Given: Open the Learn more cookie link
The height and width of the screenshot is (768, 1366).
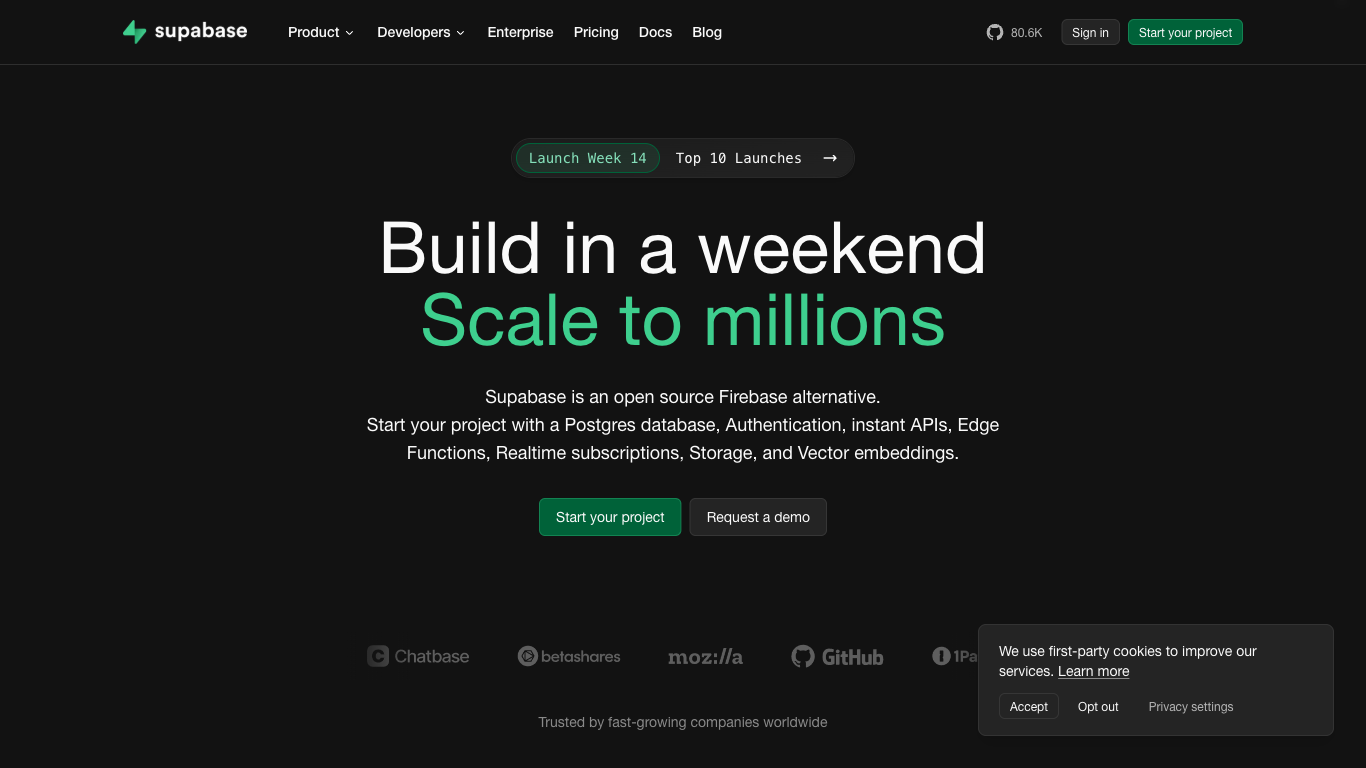Looking at the screenshot, I should [x=1093, y=671].
